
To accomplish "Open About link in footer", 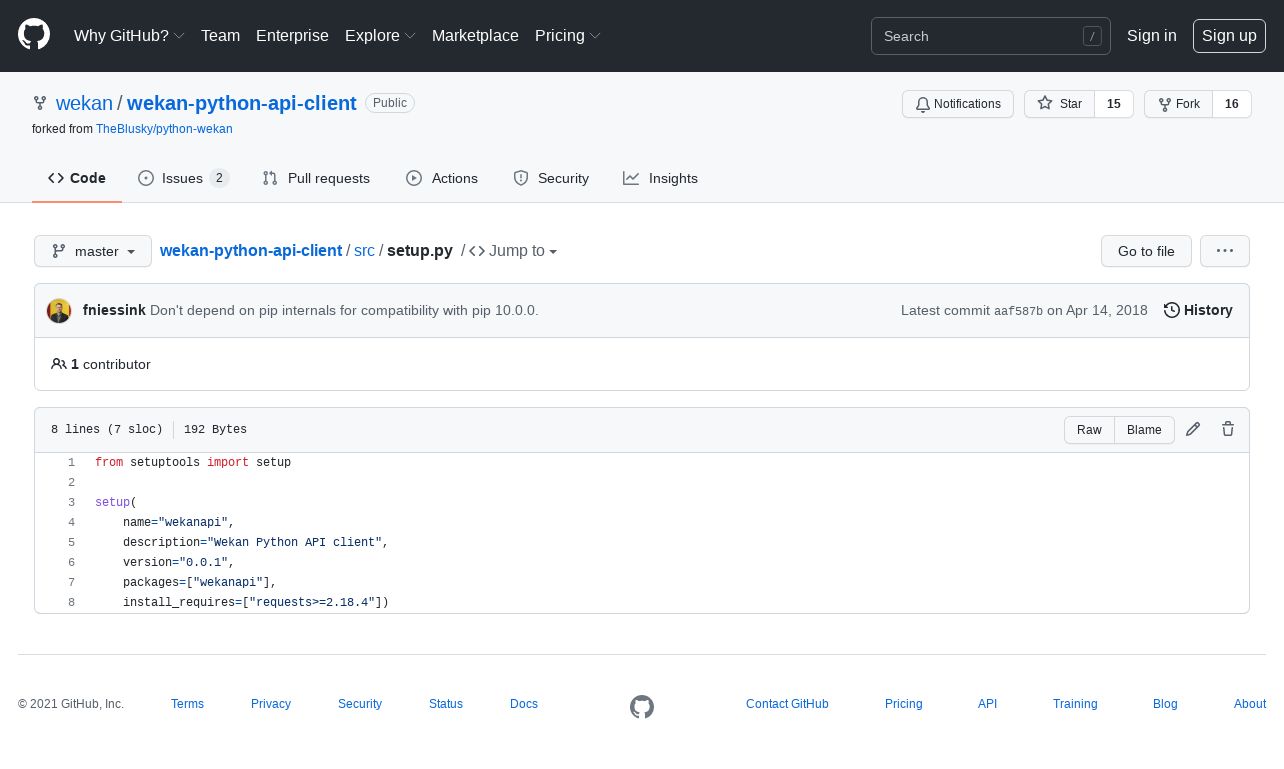I will [1250, 704].
